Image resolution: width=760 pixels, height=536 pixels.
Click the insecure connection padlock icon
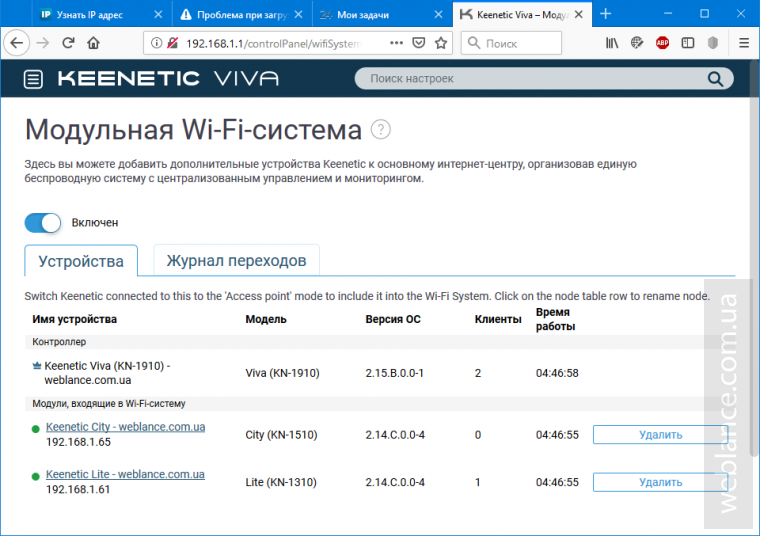point(173,43)
